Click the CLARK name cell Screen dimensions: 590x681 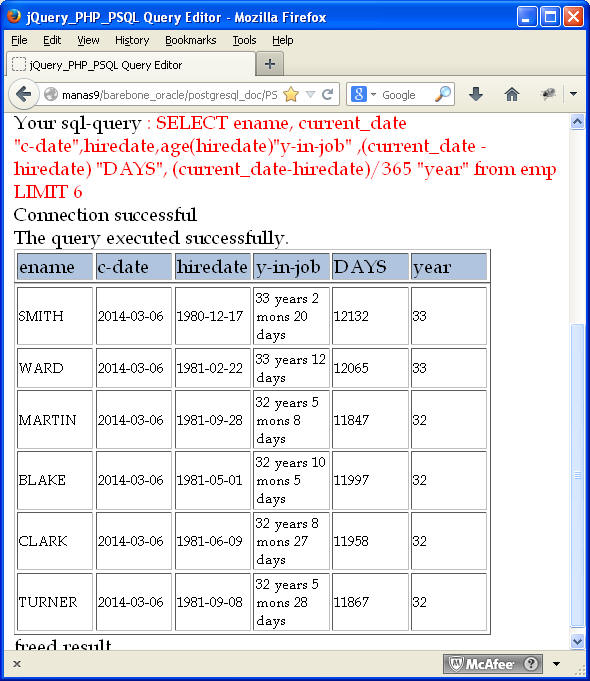[55, 541]
